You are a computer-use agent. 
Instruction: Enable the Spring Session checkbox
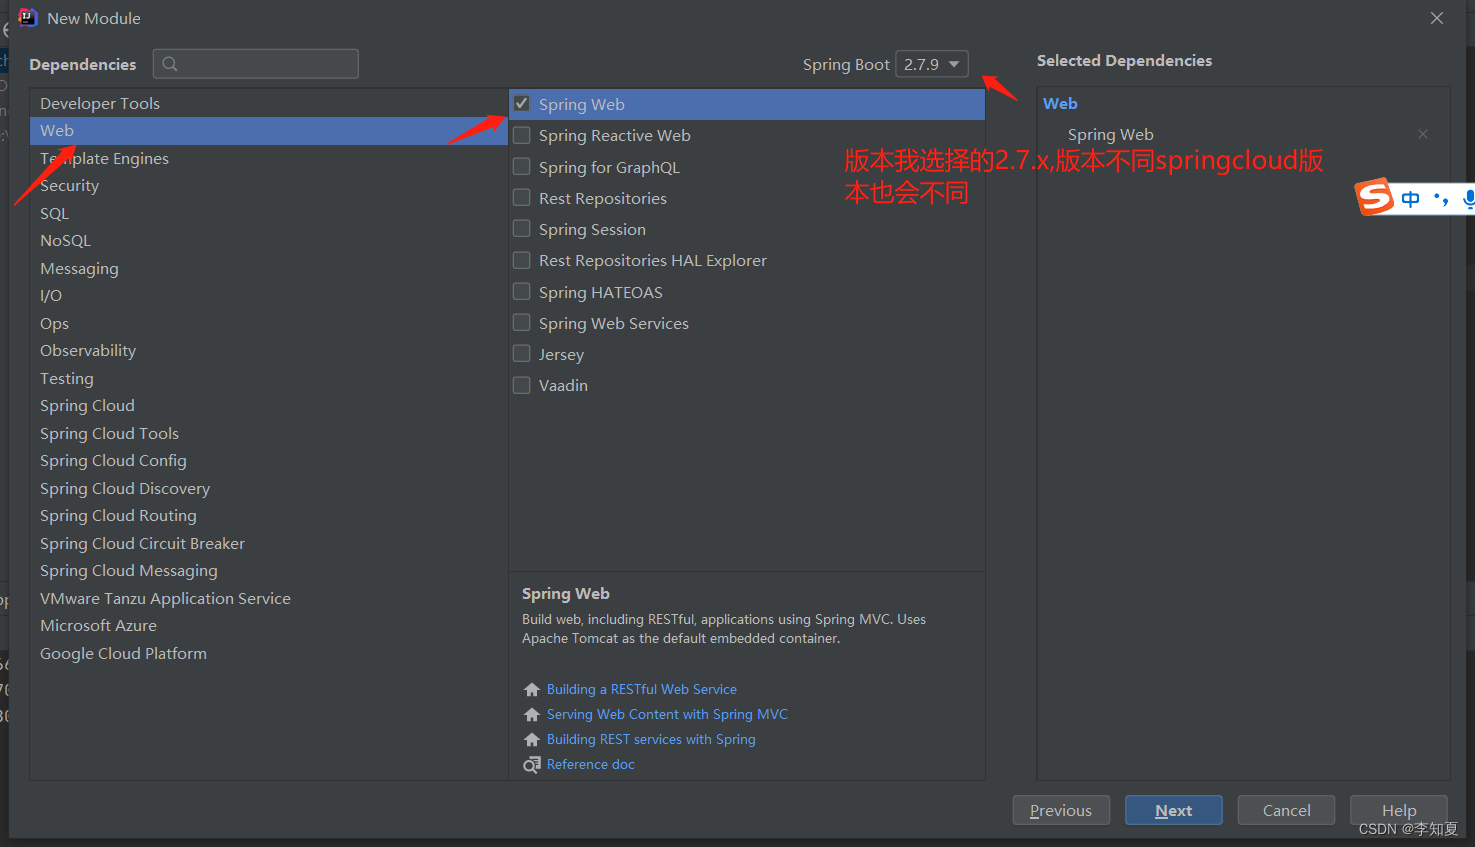point(522,228)
